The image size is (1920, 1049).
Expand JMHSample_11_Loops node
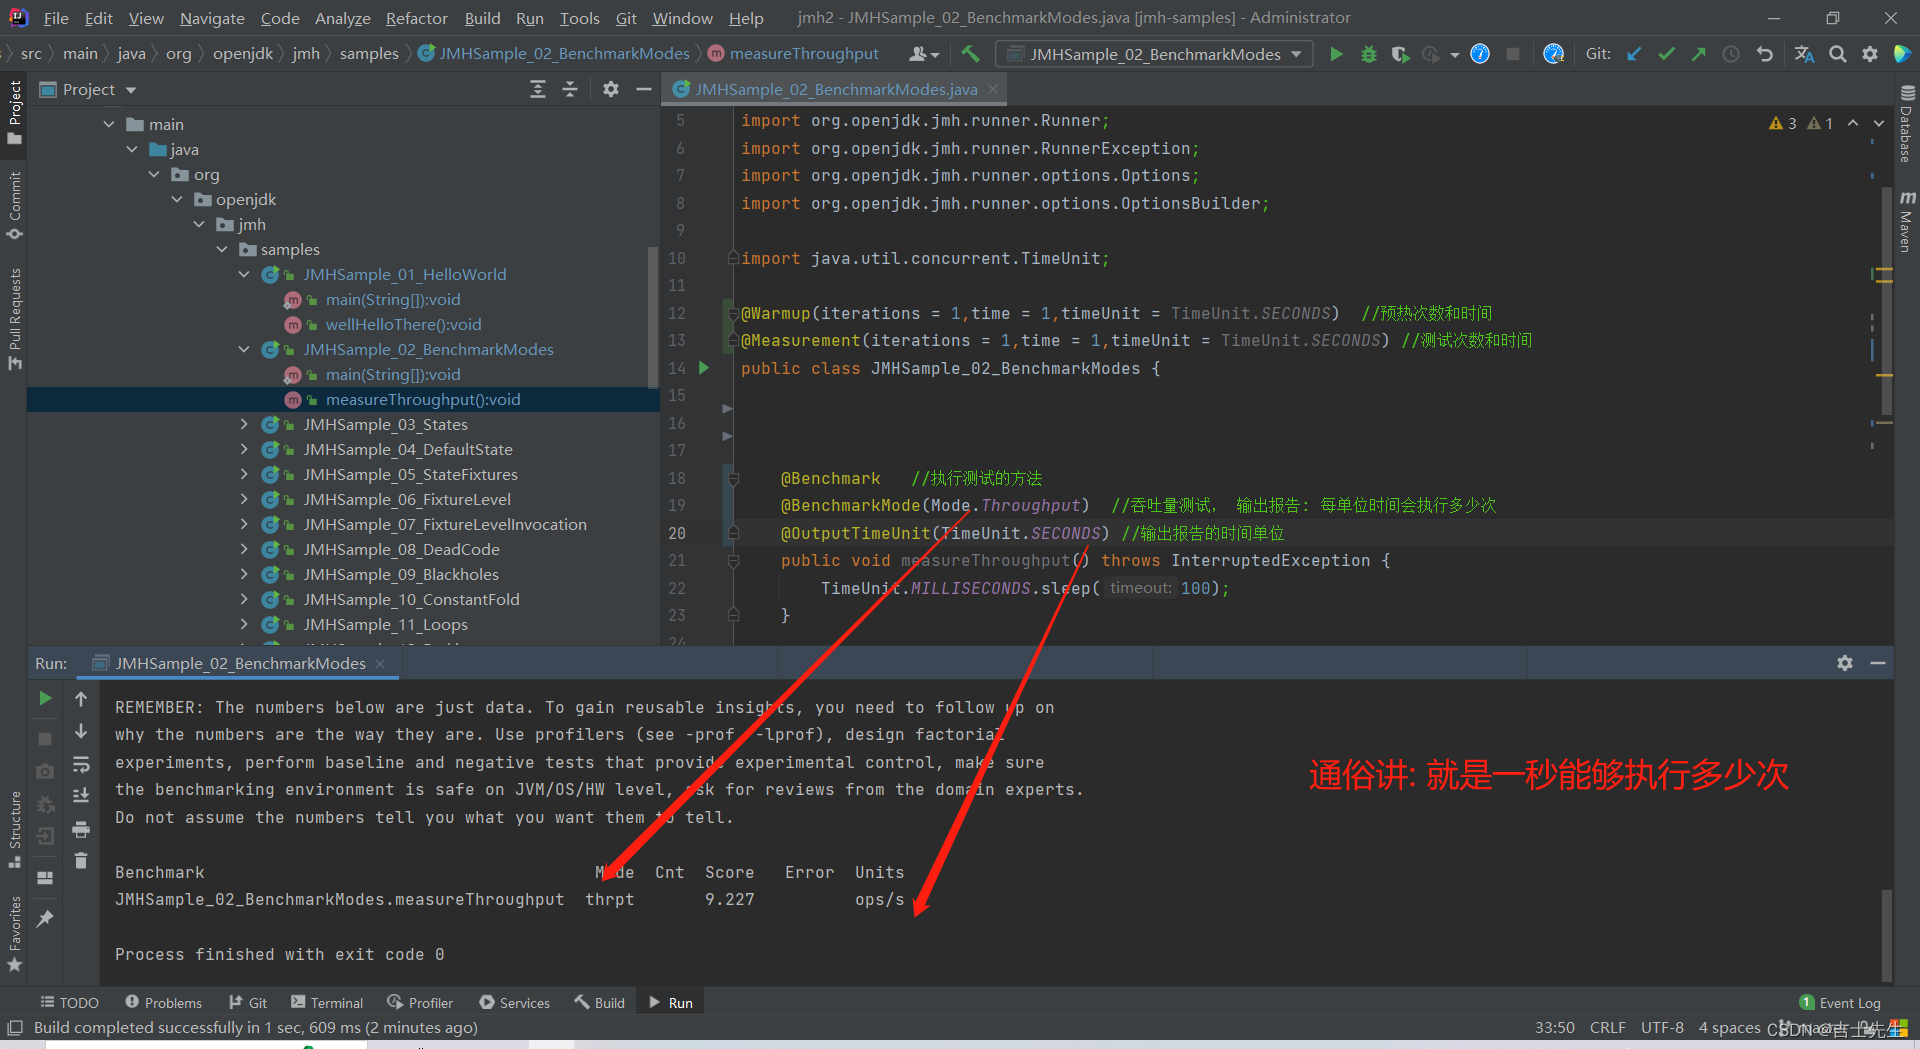244,624
